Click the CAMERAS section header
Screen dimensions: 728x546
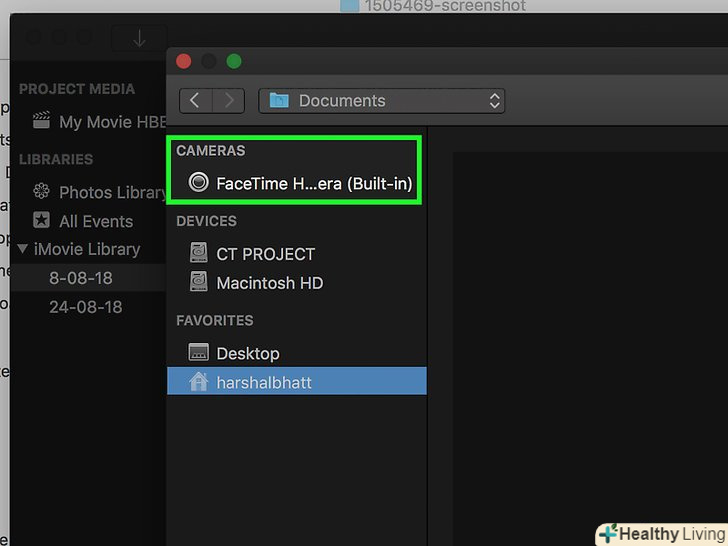point(211,150)
